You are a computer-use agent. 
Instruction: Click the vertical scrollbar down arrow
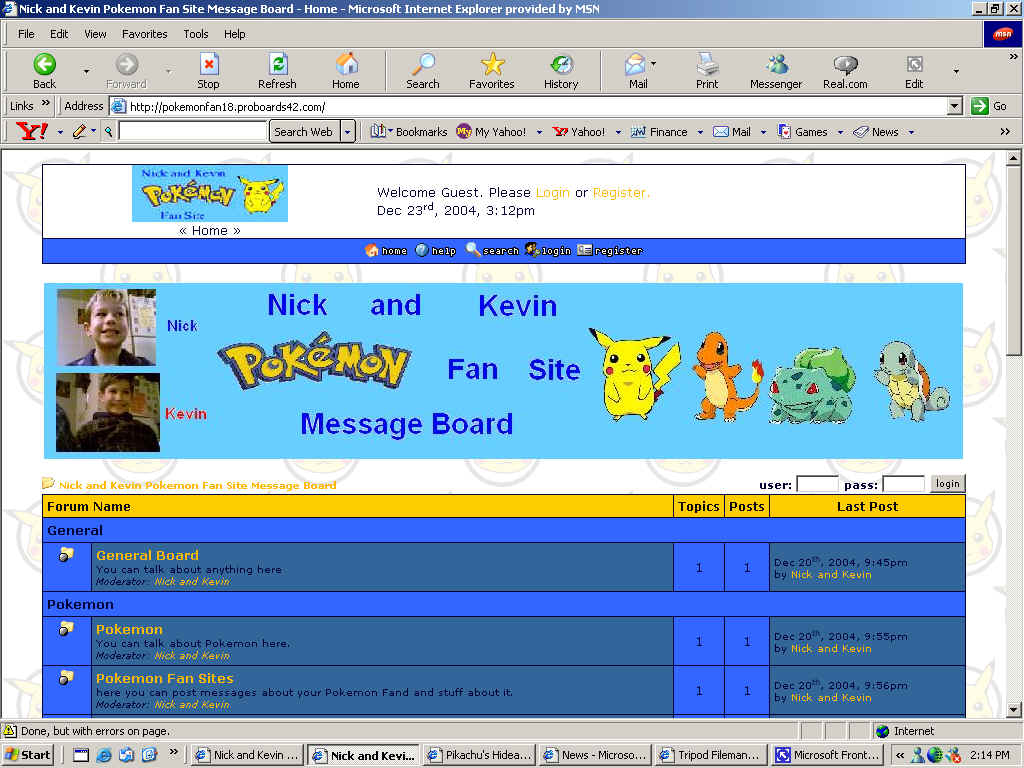pos(1013,709)
